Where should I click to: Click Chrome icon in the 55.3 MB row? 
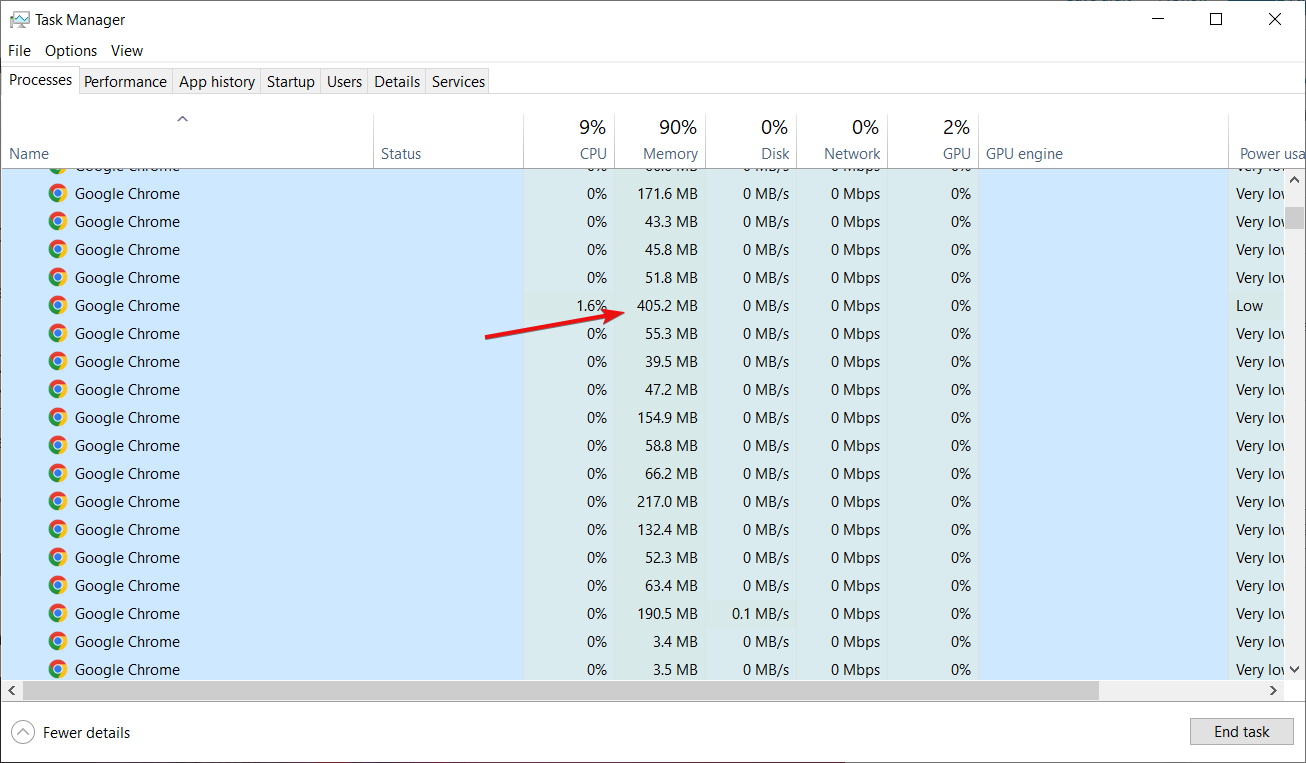point(58,334)
